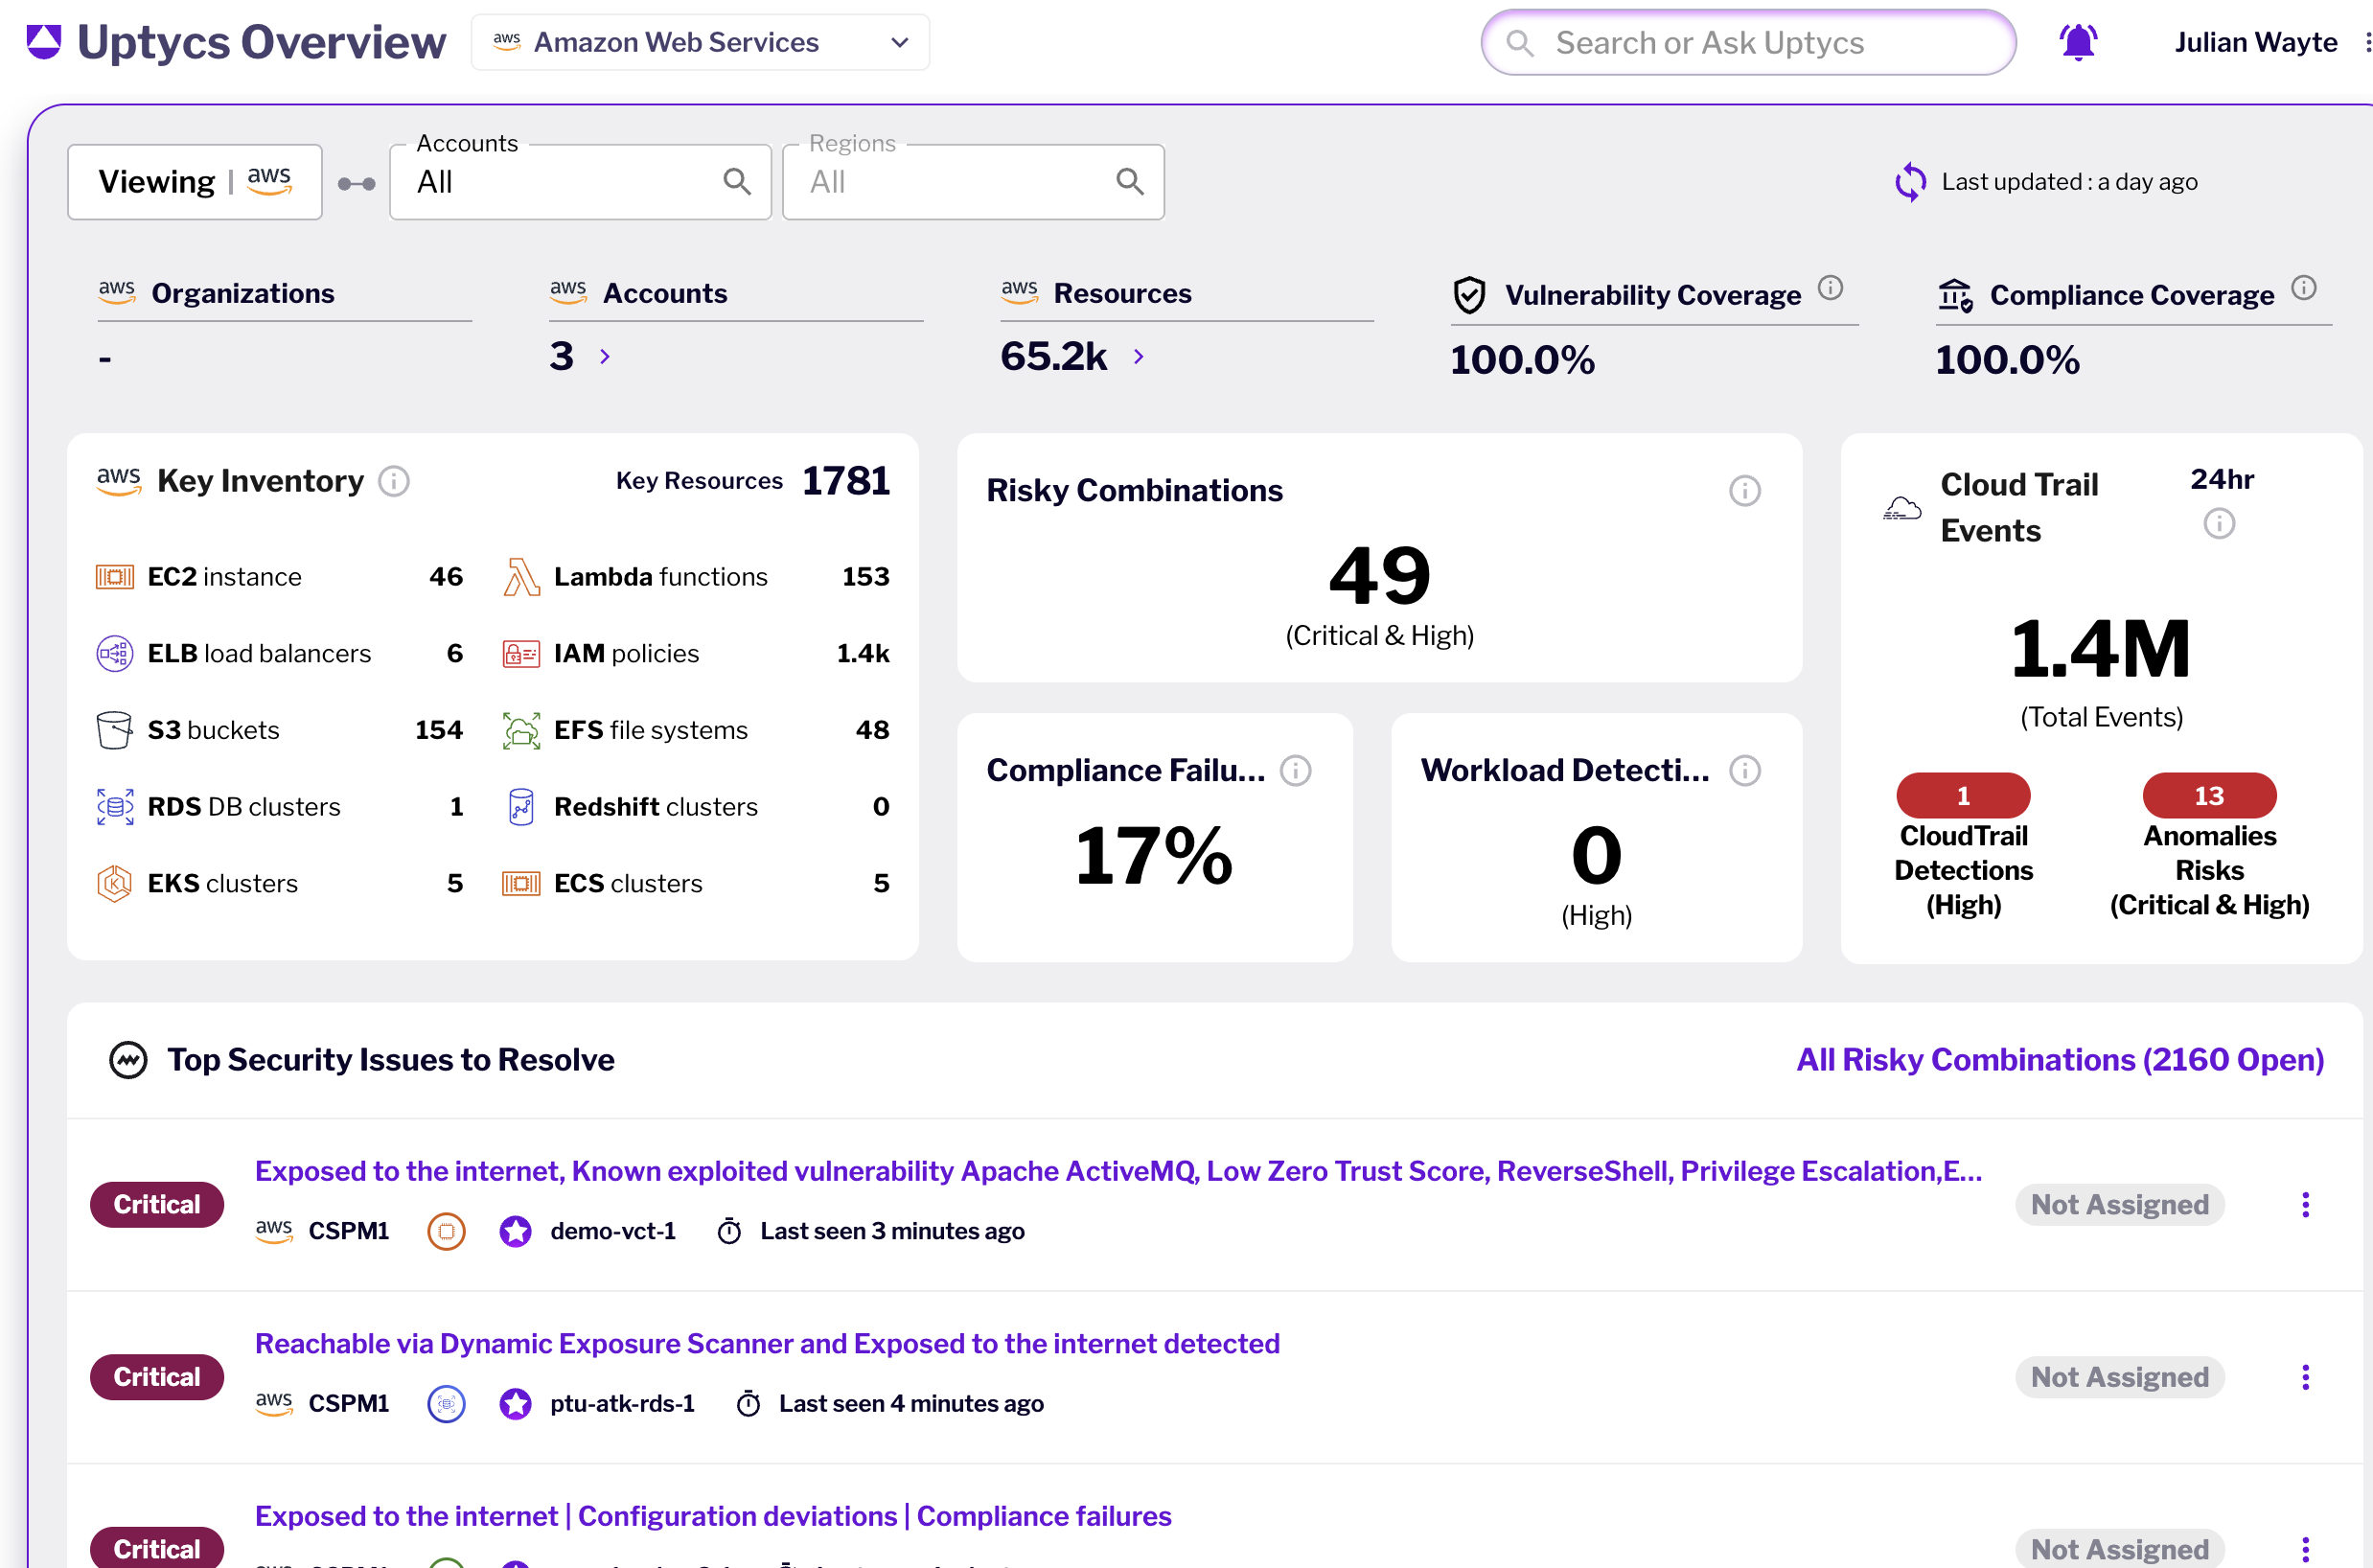Click the Organizations heading

(243, 293)
